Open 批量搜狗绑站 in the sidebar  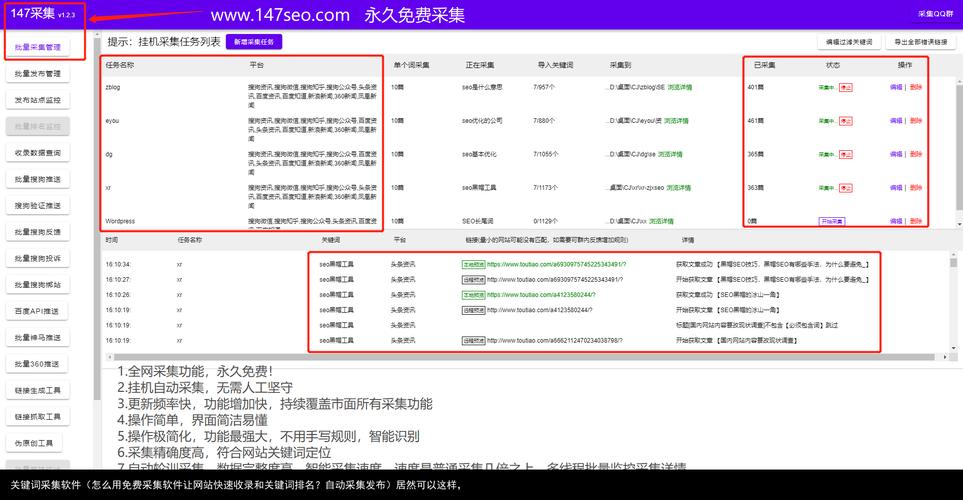[x=37, y=285]
